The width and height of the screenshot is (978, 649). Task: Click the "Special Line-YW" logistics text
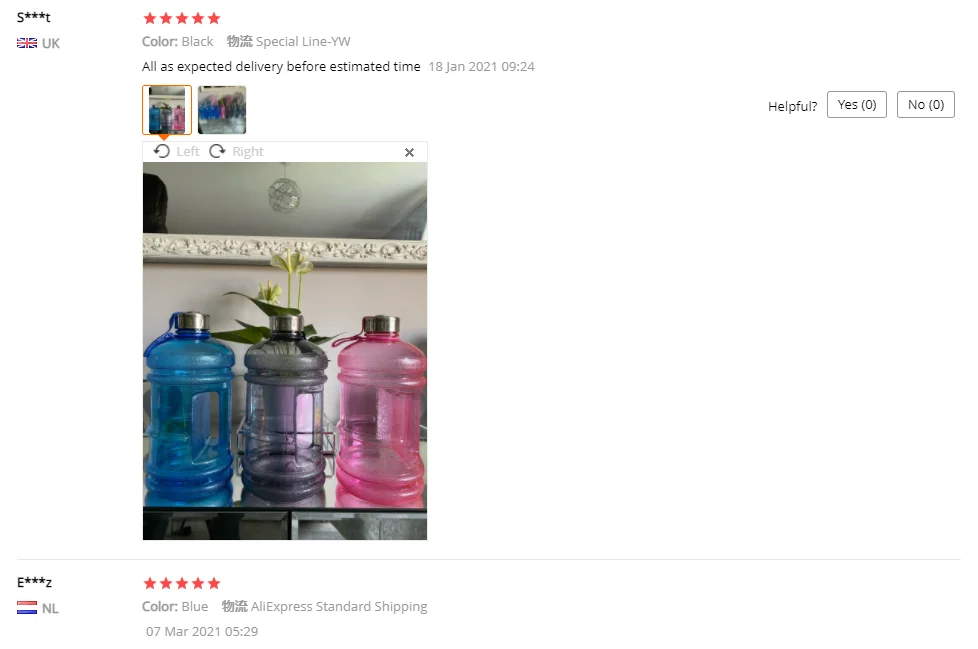pyautogui.click(x=303, y=42)
